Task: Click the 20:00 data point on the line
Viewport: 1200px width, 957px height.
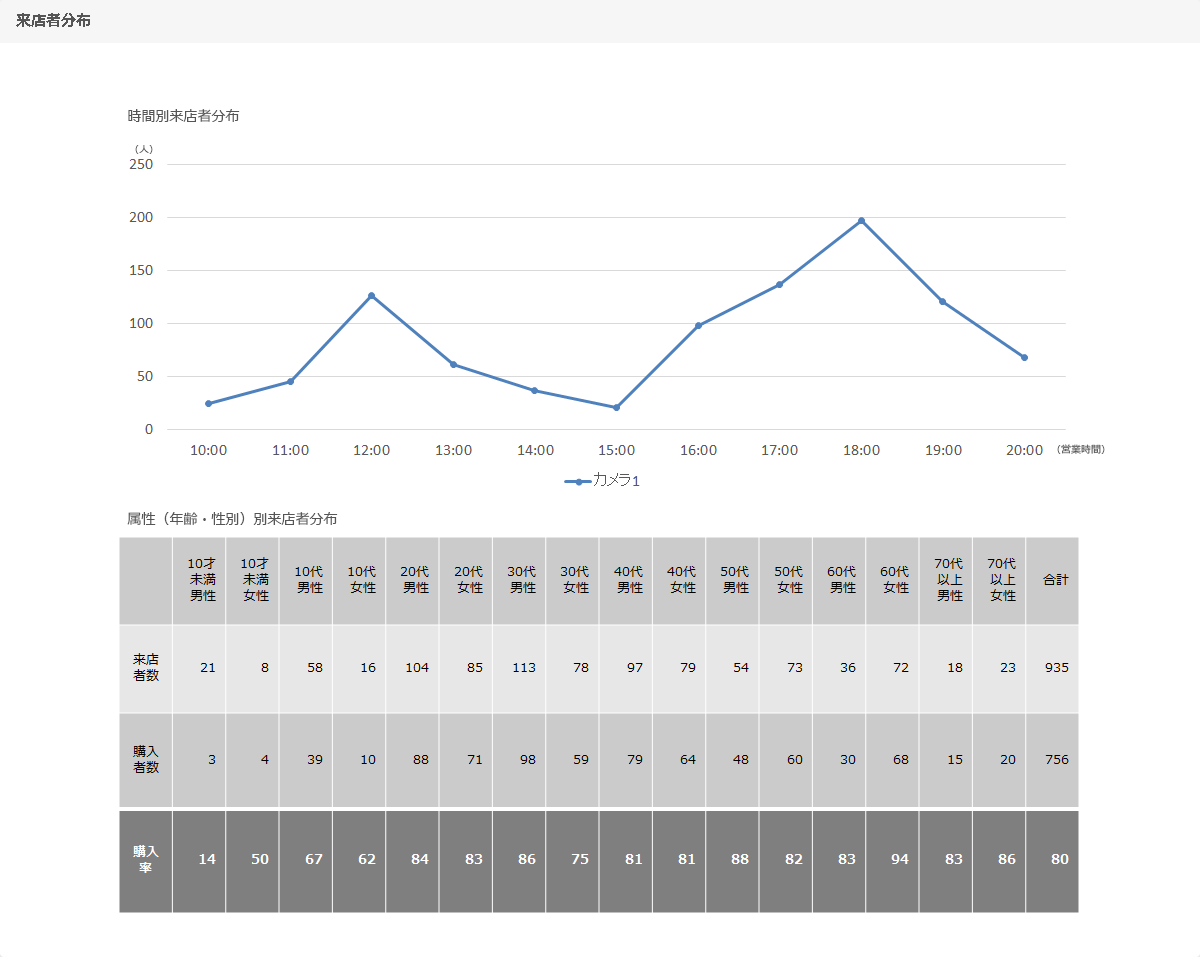Action: pyautogui.click(x=1024, y=358)
